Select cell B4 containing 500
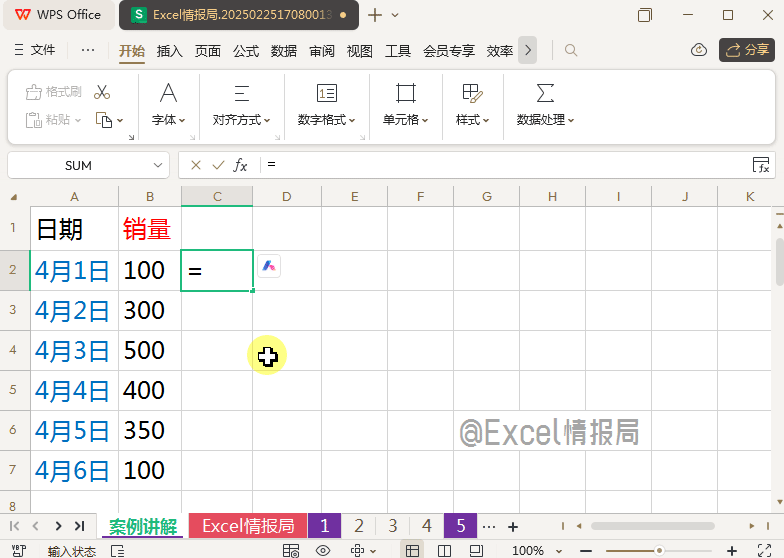The height and width of the screenshot is (558, 784). tap(149, 350)
